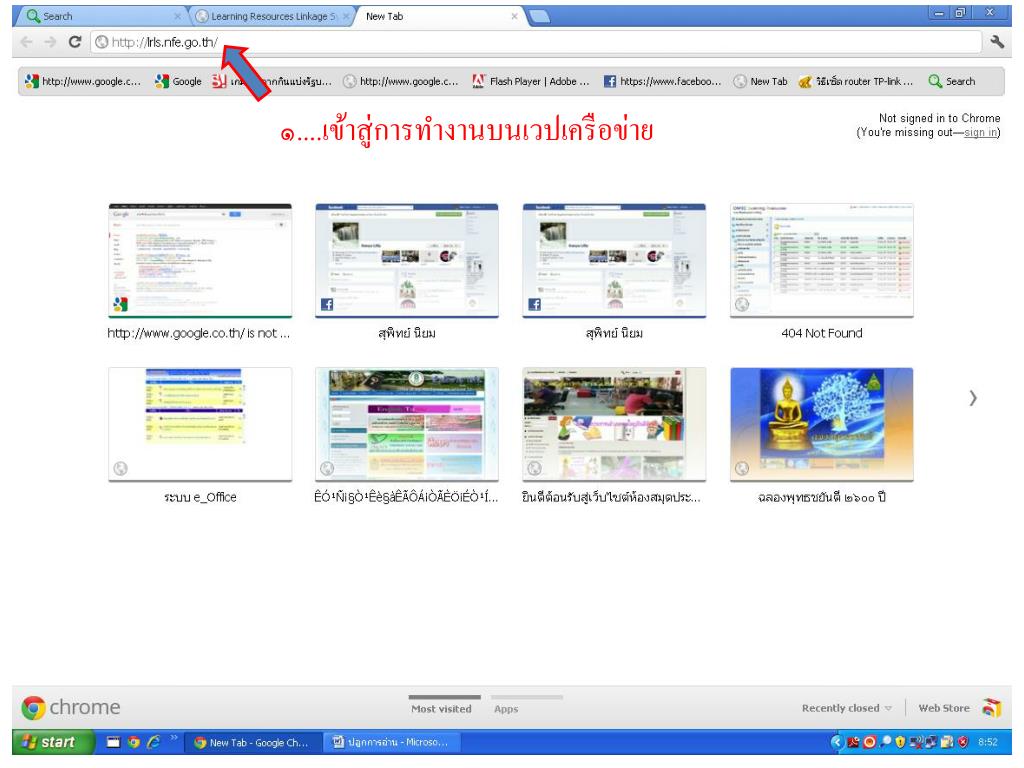Open the 404 Not Found thumbnail
1024x768 pixels.
tap(822, 261)
